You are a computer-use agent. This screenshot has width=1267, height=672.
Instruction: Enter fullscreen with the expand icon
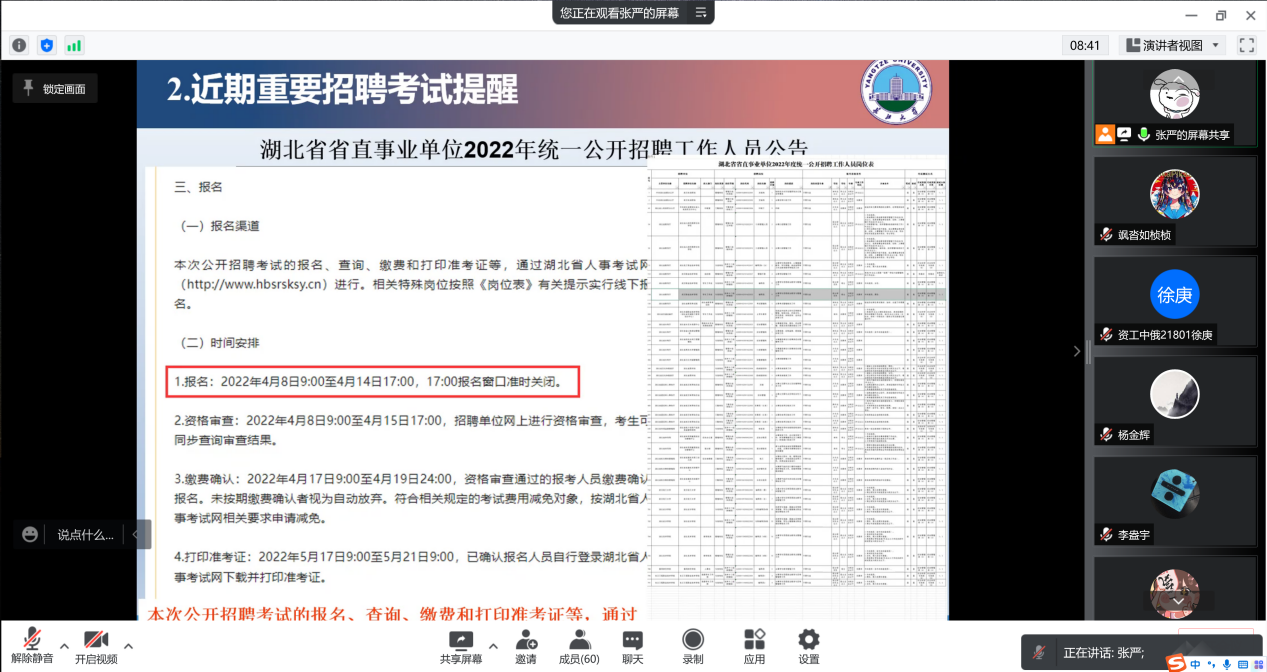coord(1245,44)
